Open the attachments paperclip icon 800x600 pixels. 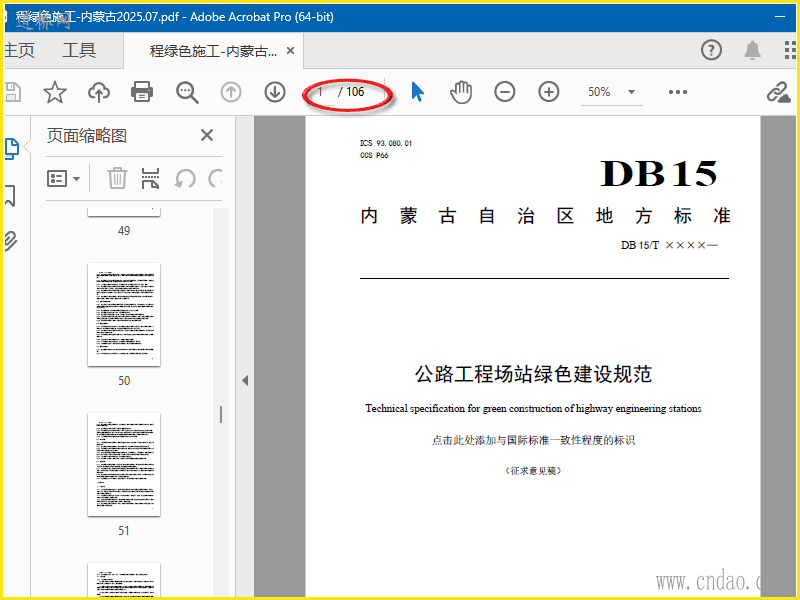pyautogui.click(x=11, y=241)
